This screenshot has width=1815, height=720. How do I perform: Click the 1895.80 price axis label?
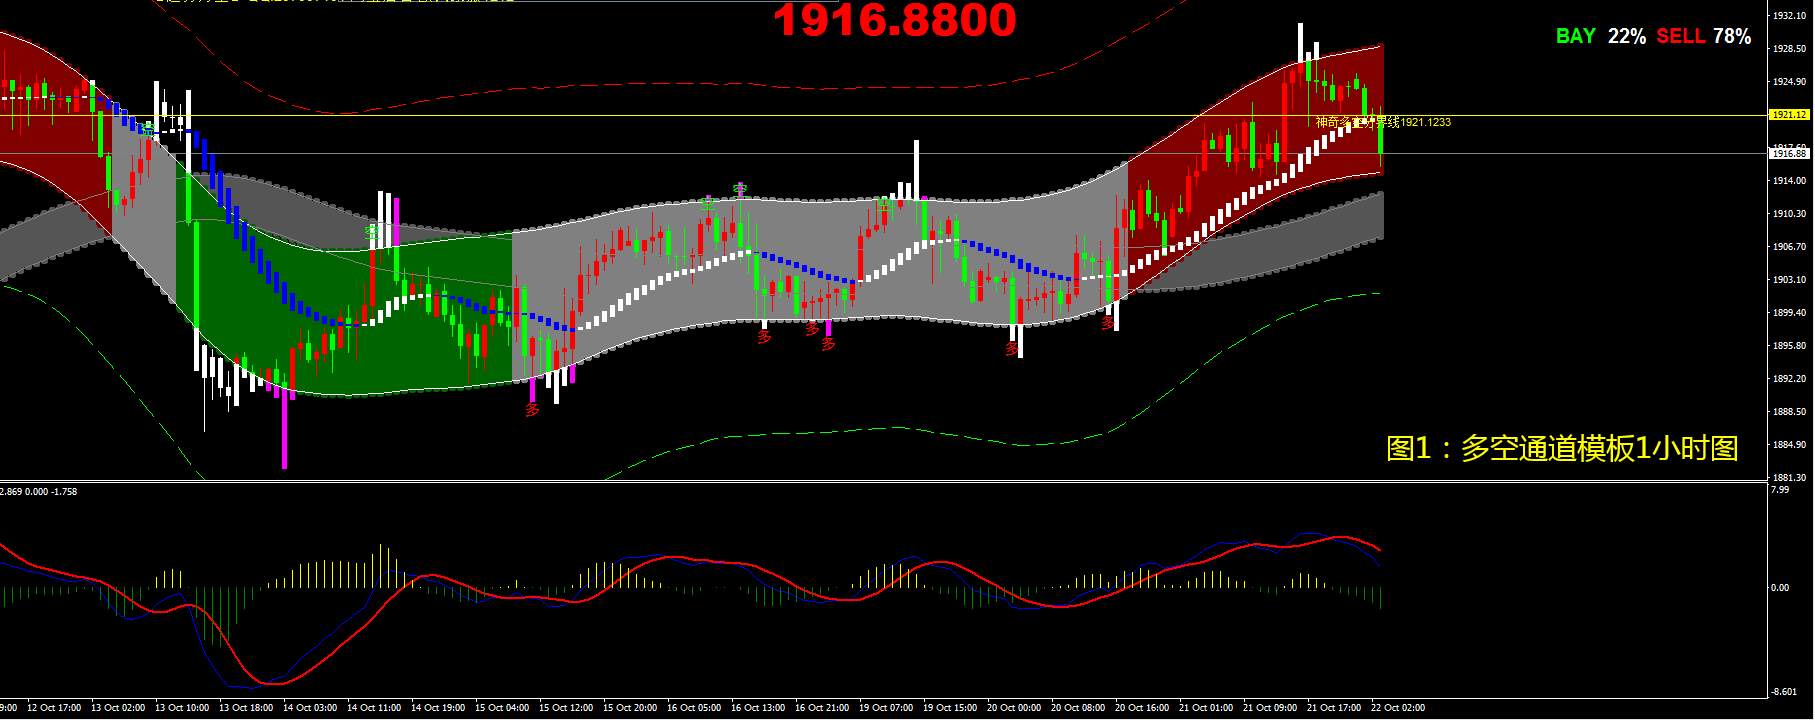1789,346
